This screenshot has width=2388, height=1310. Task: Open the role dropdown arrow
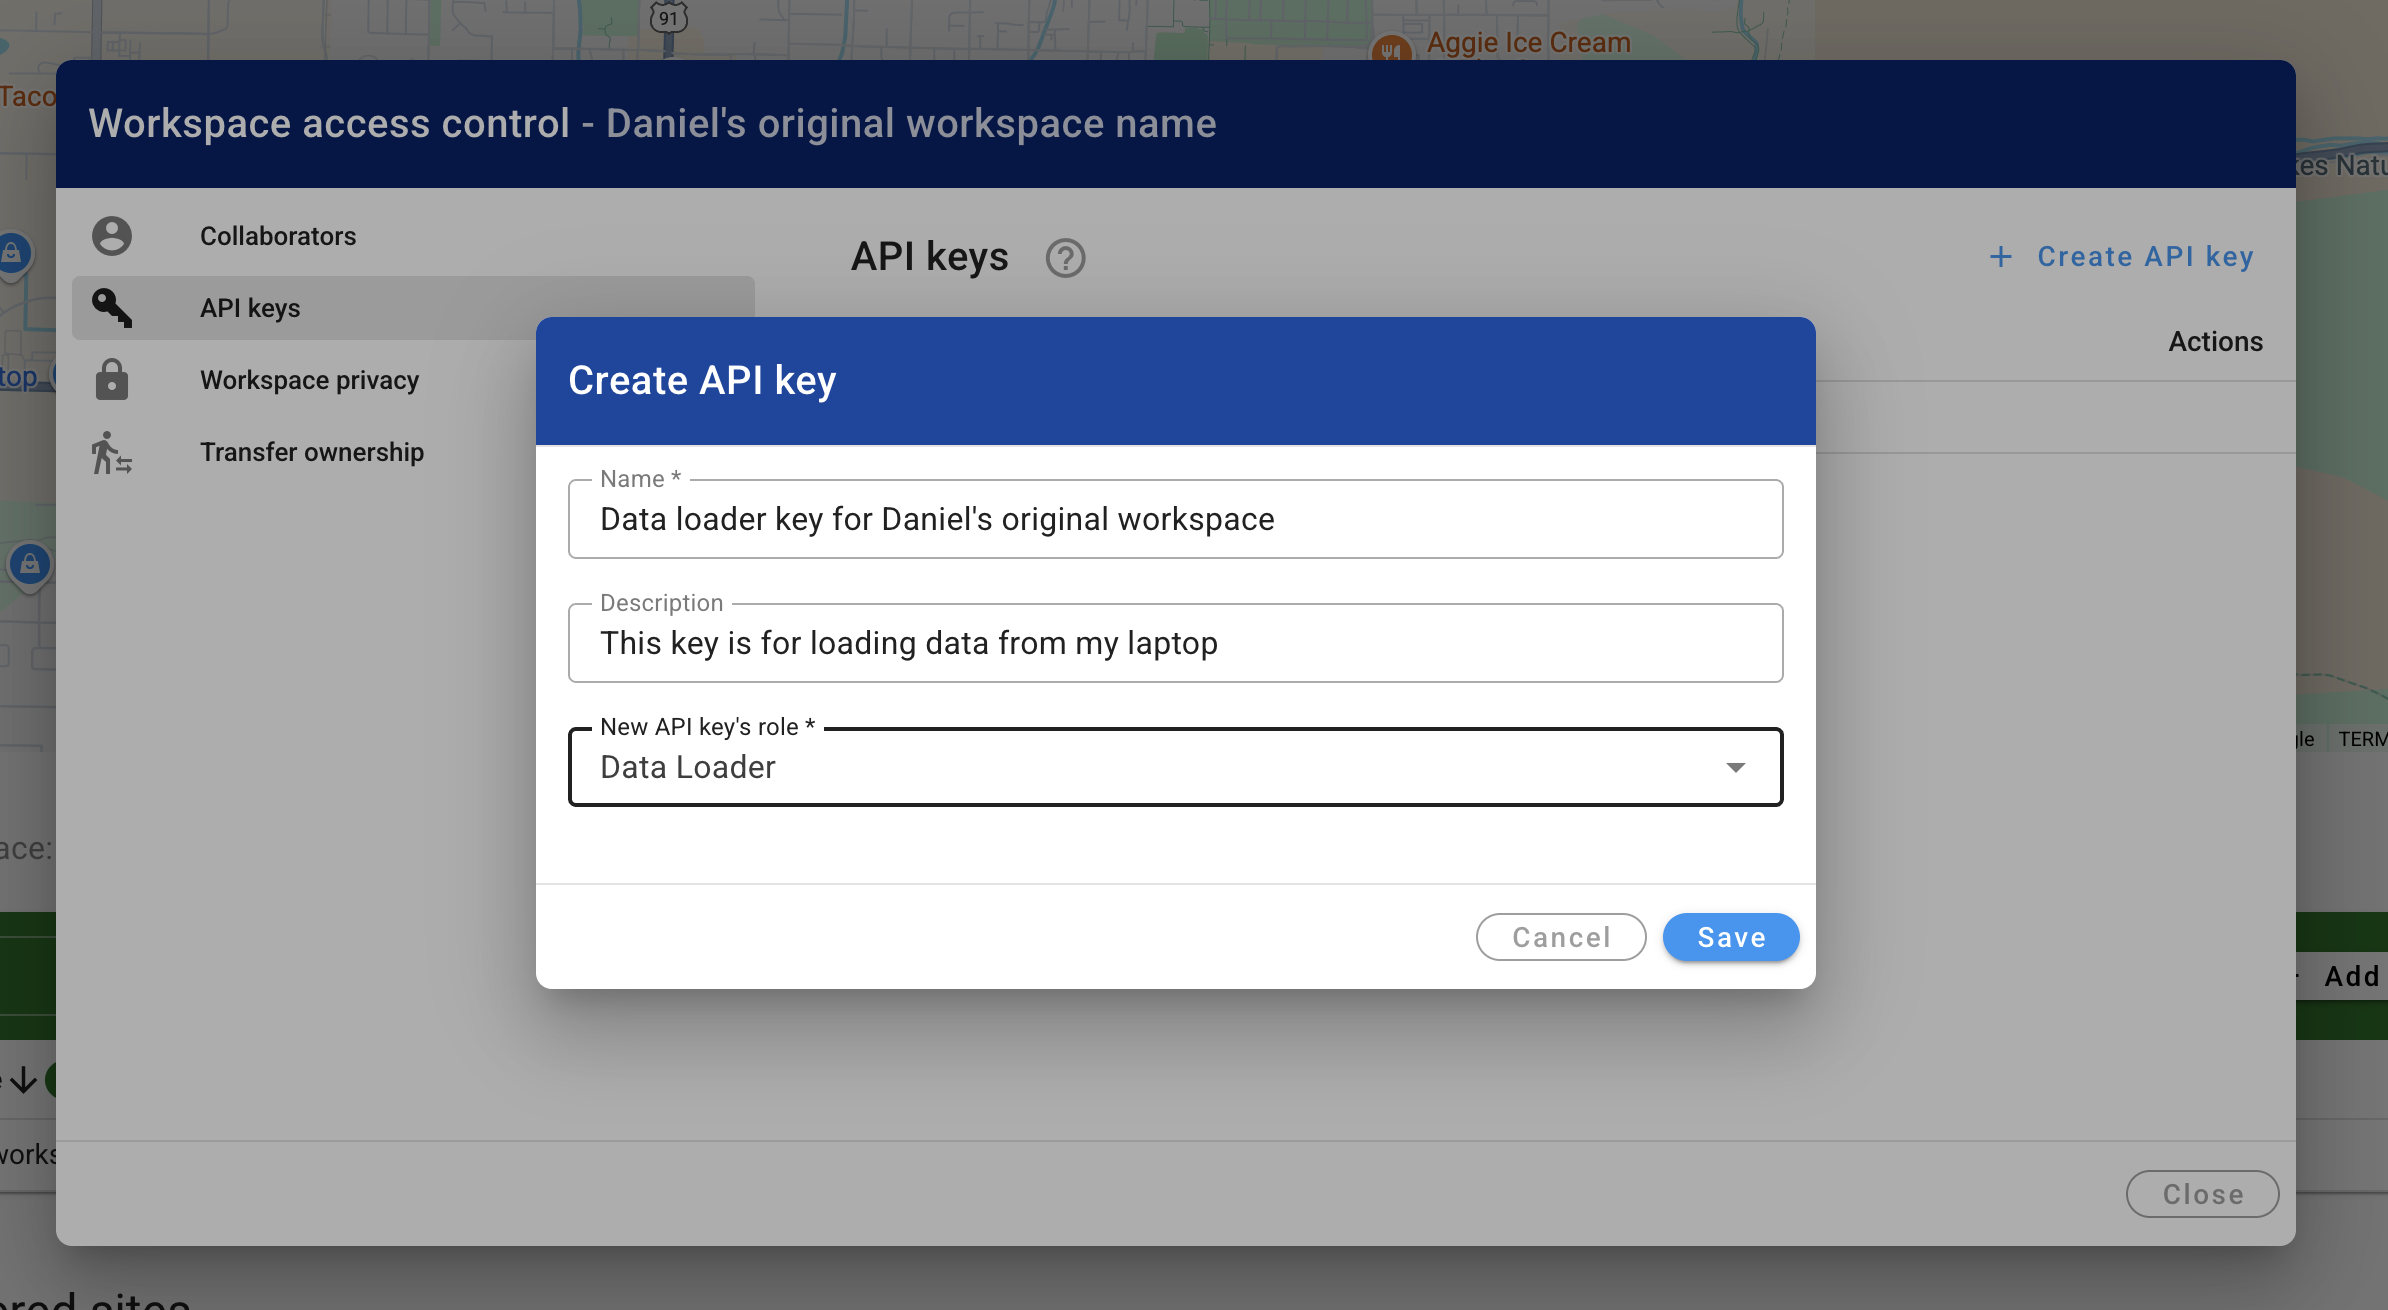click(1736, 767)
